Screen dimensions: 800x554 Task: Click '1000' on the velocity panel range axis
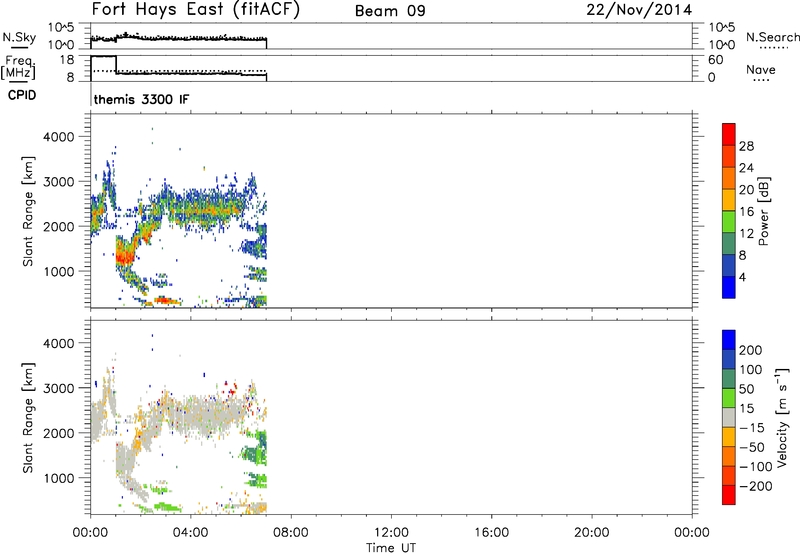pyautogui.click(x=59, y=478)
